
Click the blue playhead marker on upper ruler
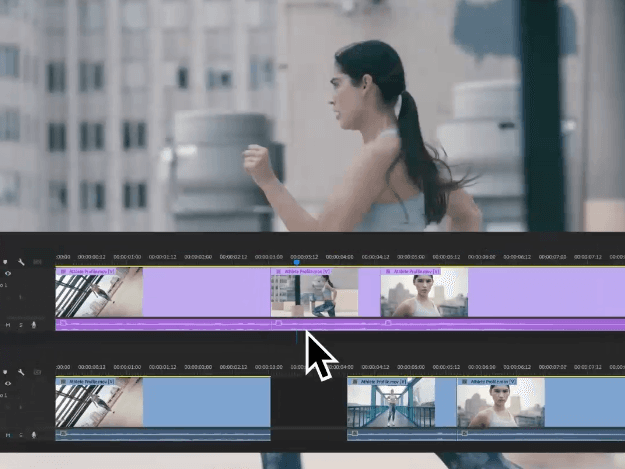point(296,263)
